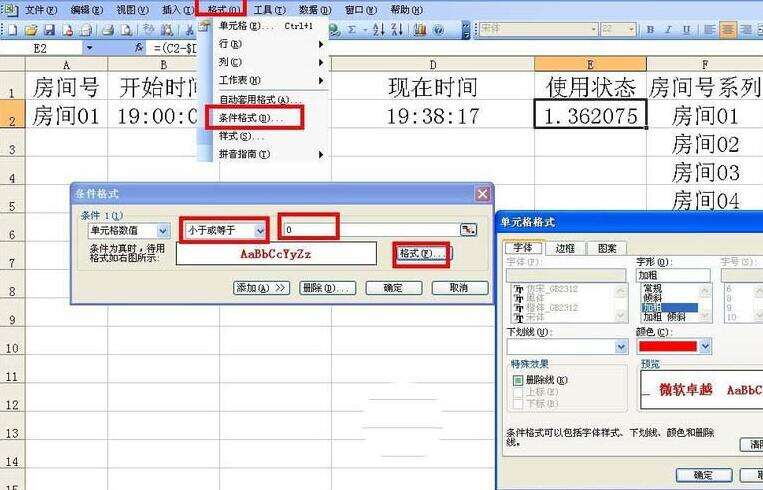Click the 添加 >> add button

pos(261,288)
